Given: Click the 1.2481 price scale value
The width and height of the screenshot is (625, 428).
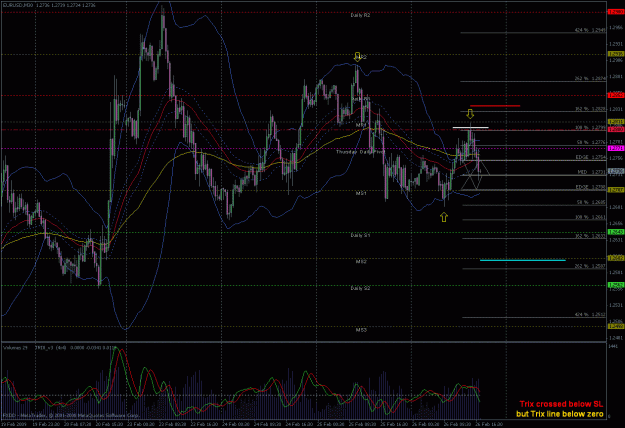Looking at the screenshot, I should click(x=616, y=338).
